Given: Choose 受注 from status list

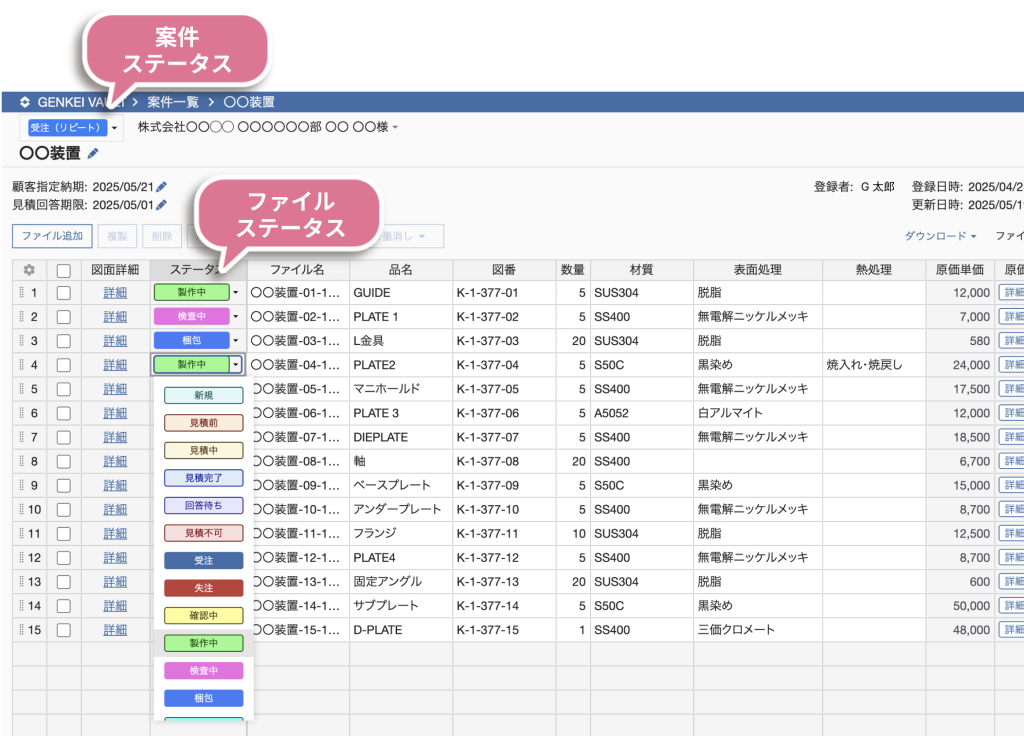Looking at the screenshot, I should pos(204,560).
